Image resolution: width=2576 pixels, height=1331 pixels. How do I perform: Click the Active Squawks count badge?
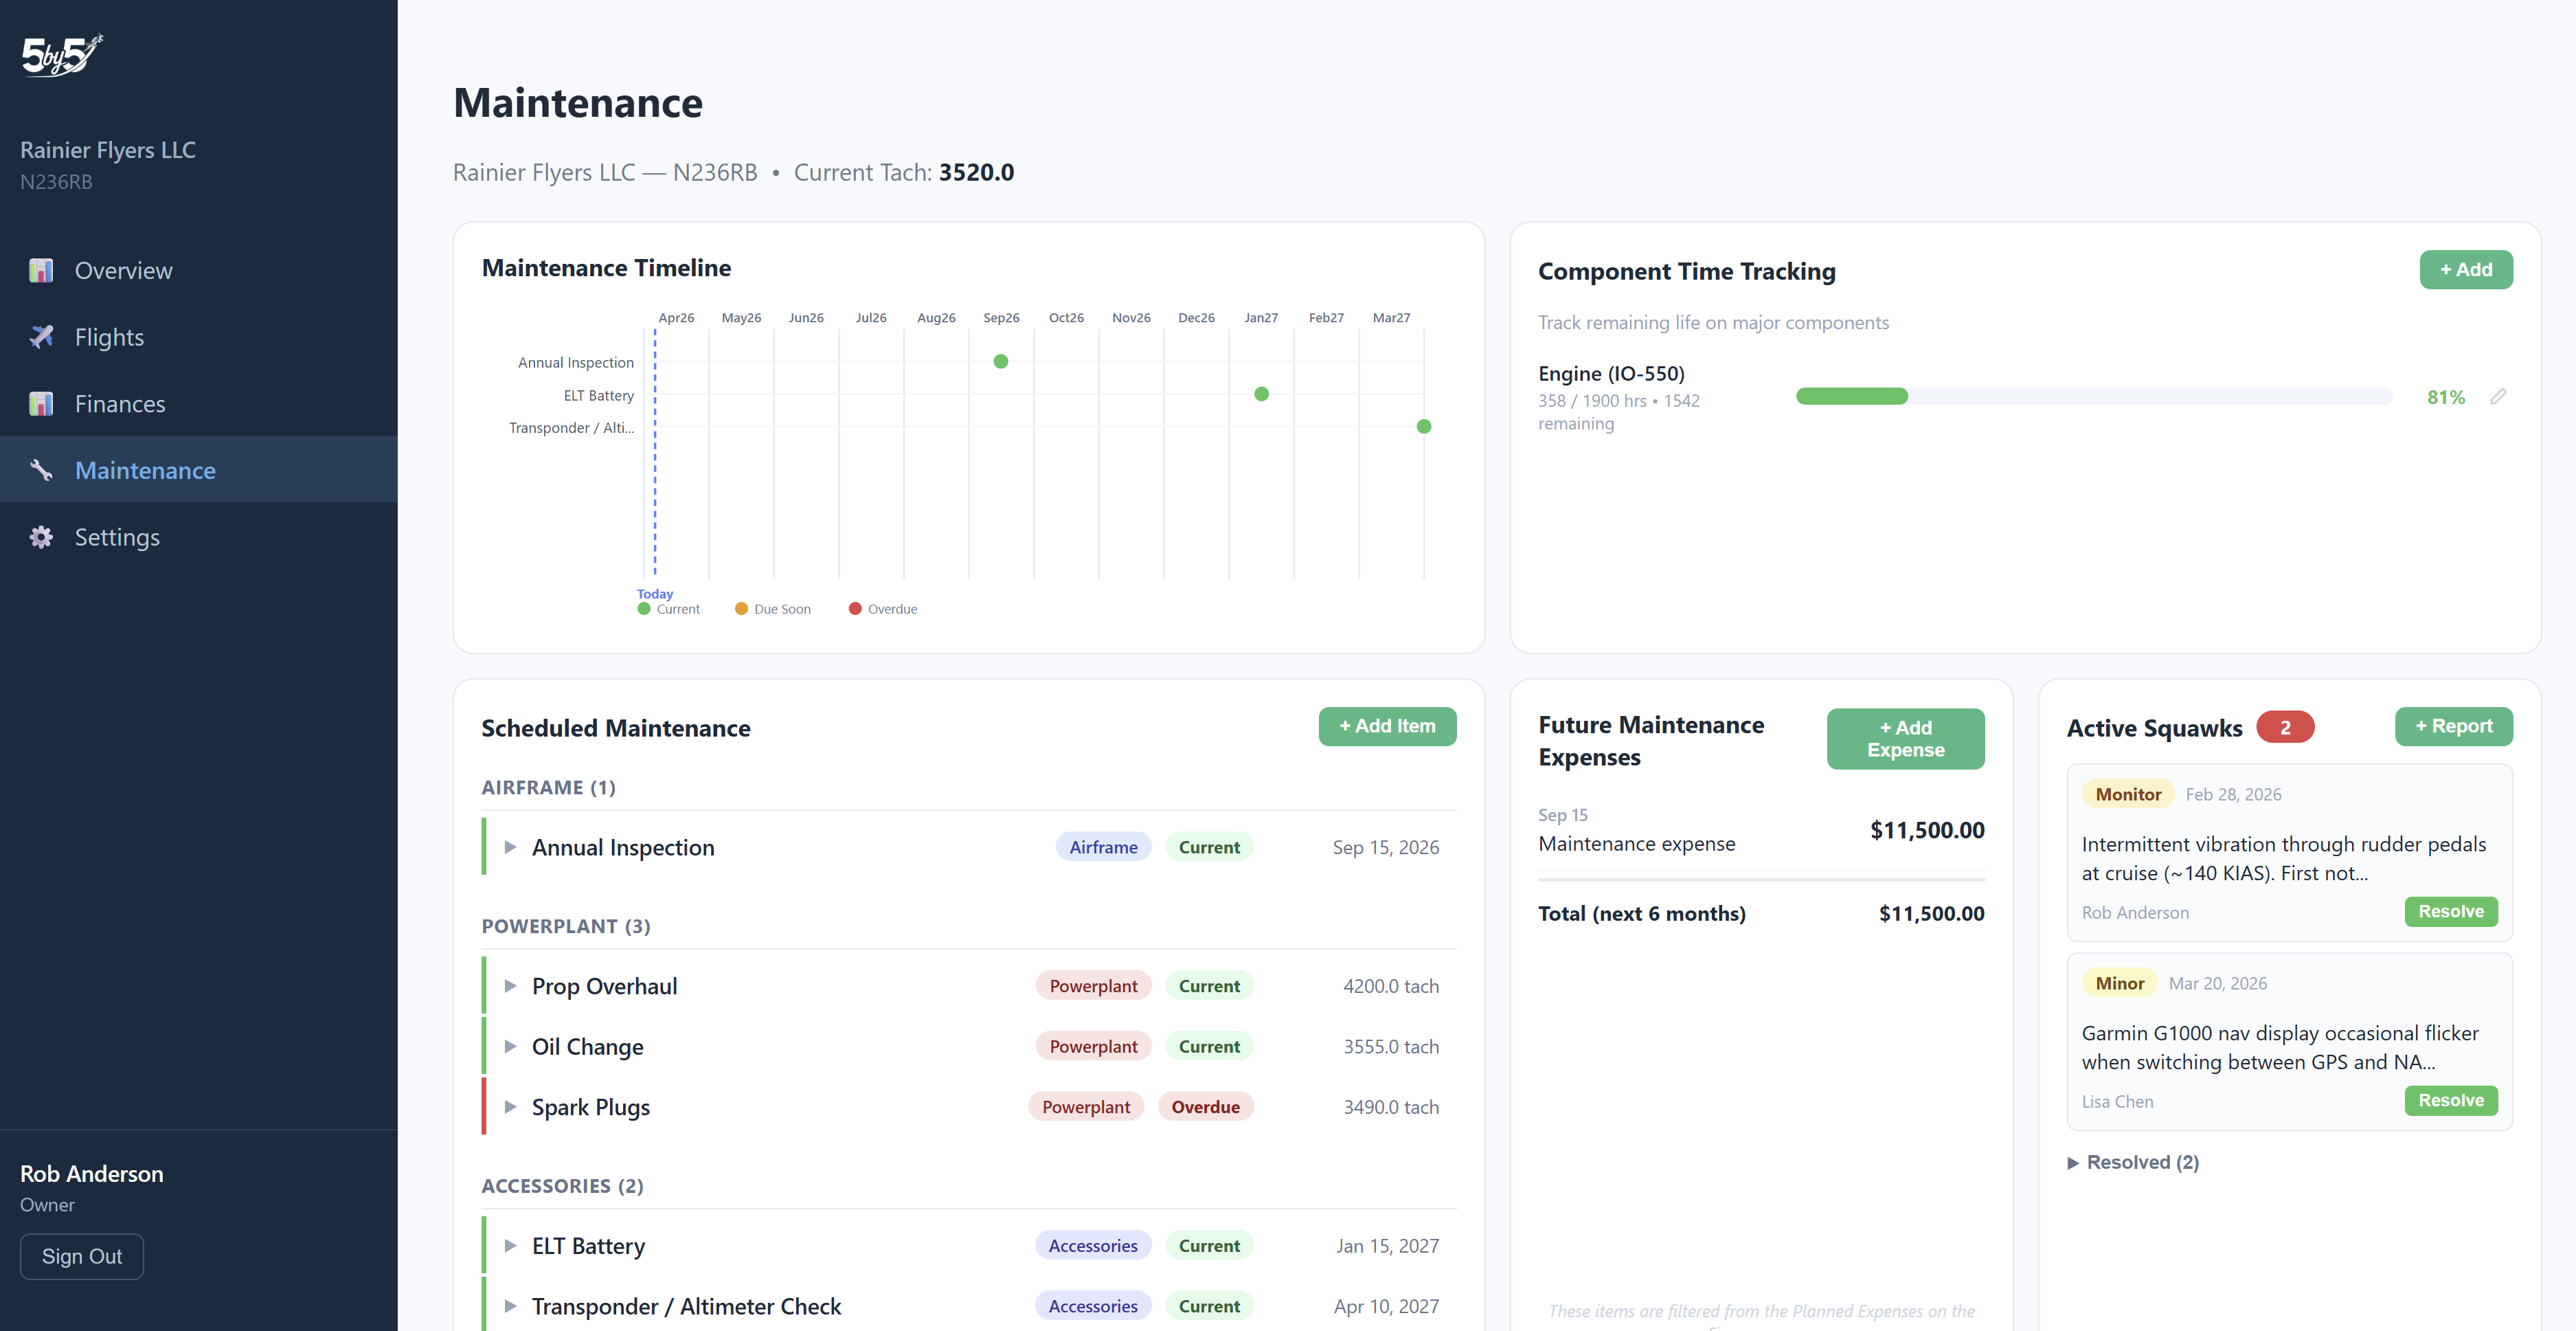(x=2286, y=727)
